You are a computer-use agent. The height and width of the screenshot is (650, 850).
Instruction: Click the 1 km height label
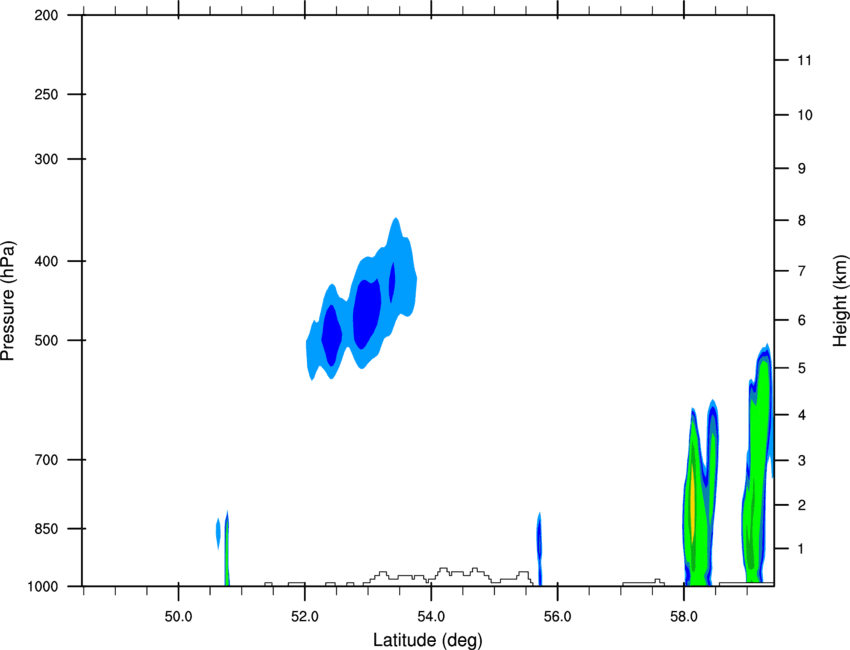tap(802, 549)
